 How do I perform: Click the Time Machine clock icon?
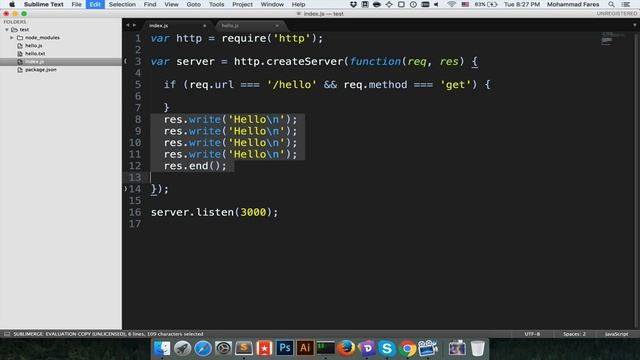click(413, 4)
